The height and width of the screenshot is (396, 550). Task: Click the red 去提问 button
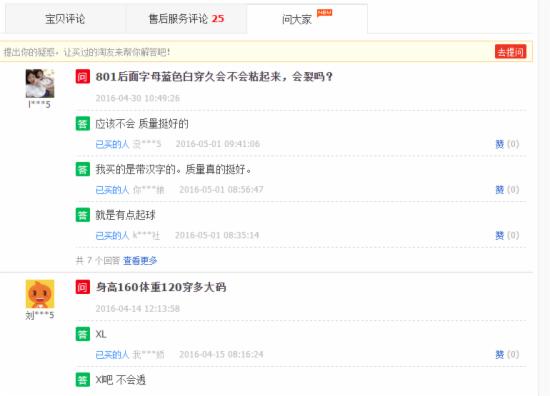tap(510, 52)
